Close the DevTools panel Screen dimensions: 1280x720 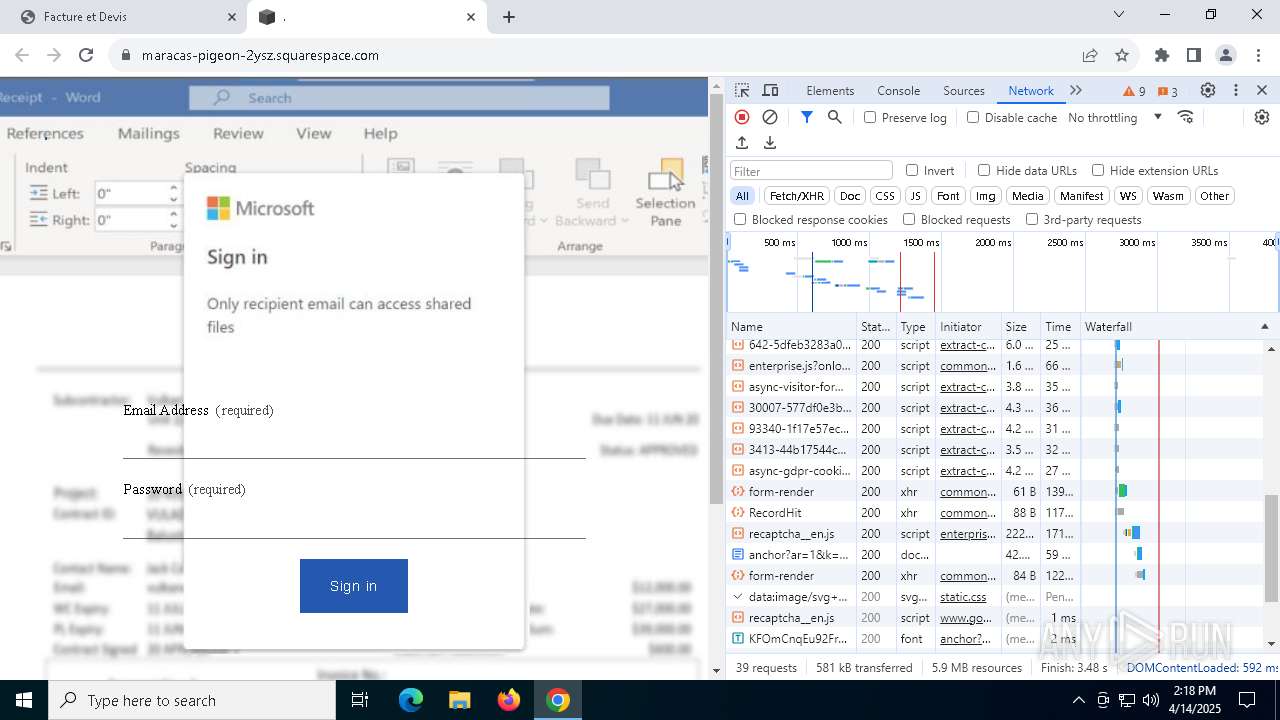(1262, 90)
